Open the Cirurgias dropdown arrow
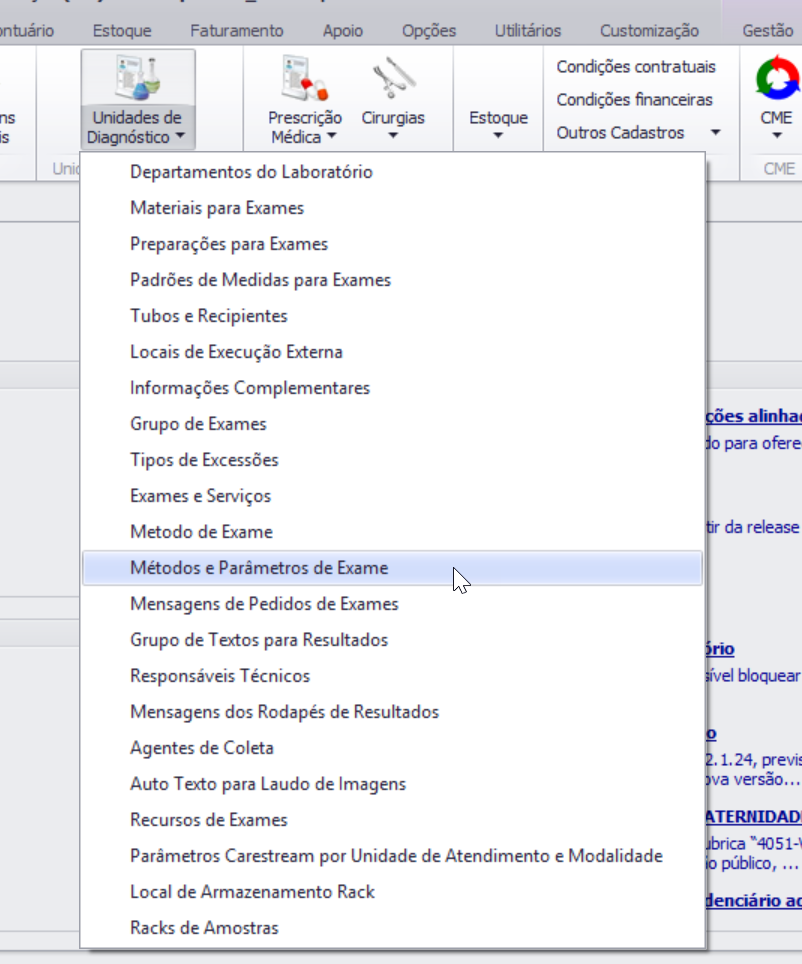Image resolution: width=802 pixels, height=964 pixels. (x=393, y=136)
